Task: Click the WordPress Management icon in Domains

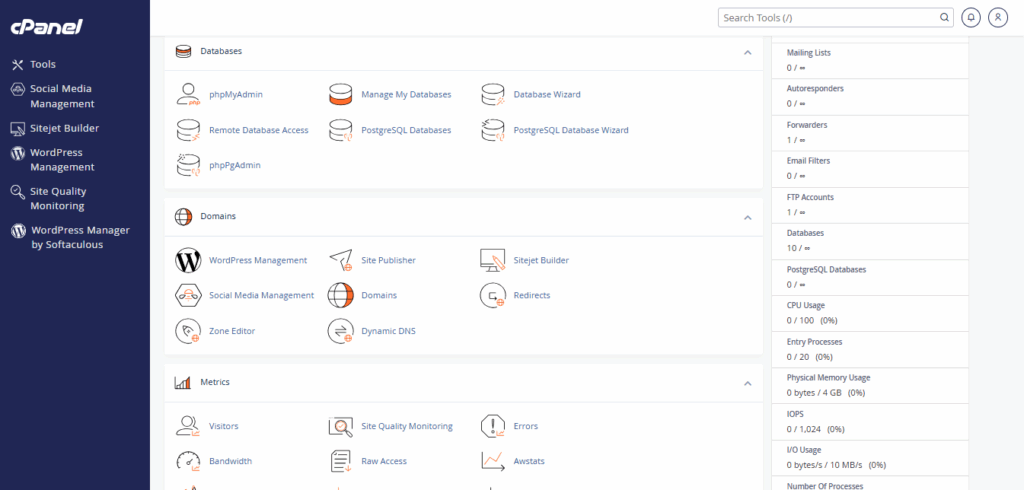Action: click(188, 260)
